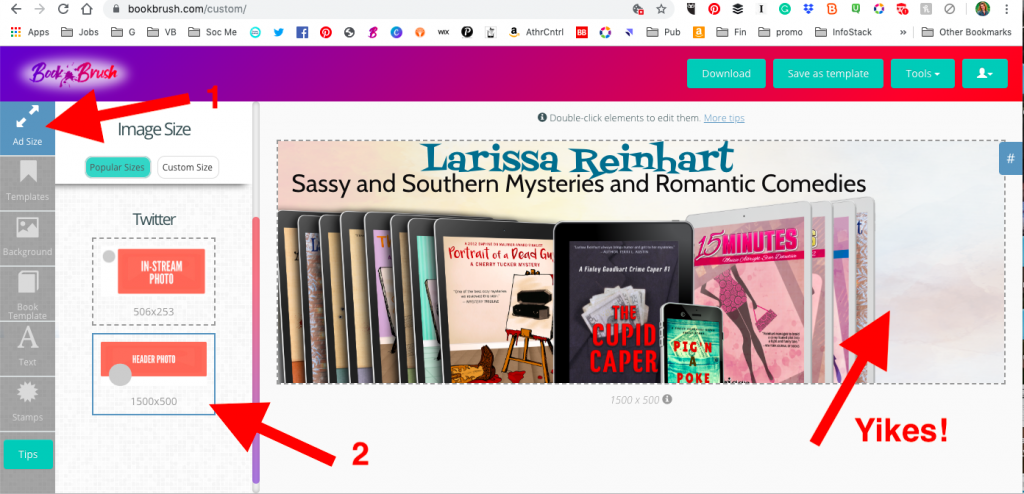This screenshot has height=494, width=1024.
Task: Open the Ad Size panel icon
Action: pos(27,126)
